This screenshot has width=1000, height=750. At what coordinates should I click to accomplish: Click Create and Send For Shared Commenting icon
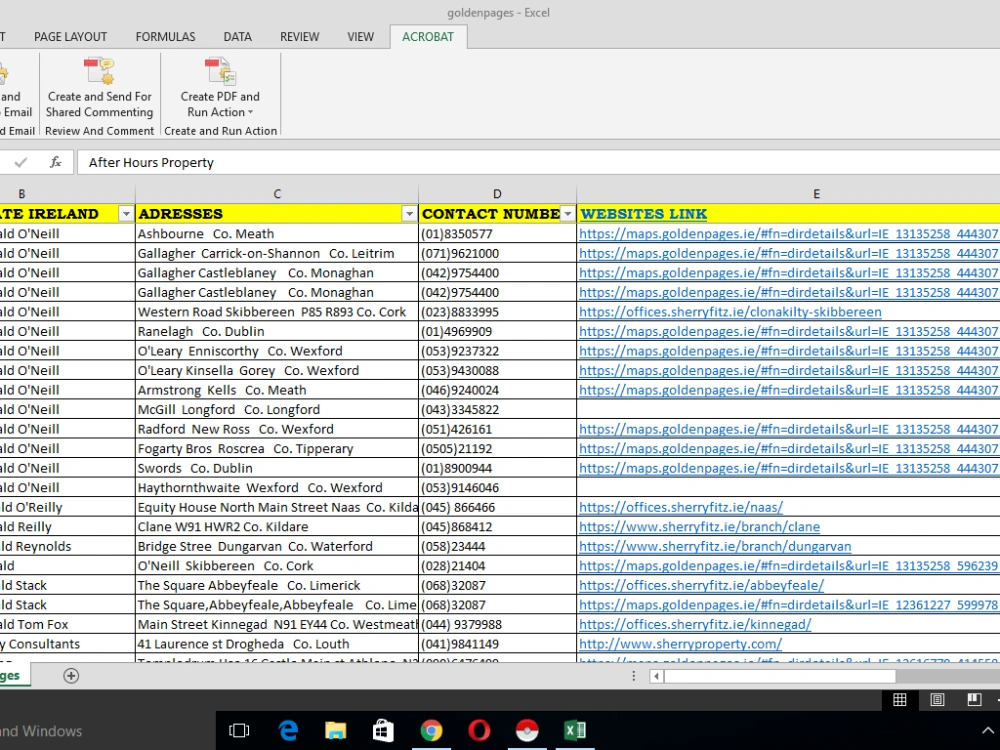coord(99,71)
